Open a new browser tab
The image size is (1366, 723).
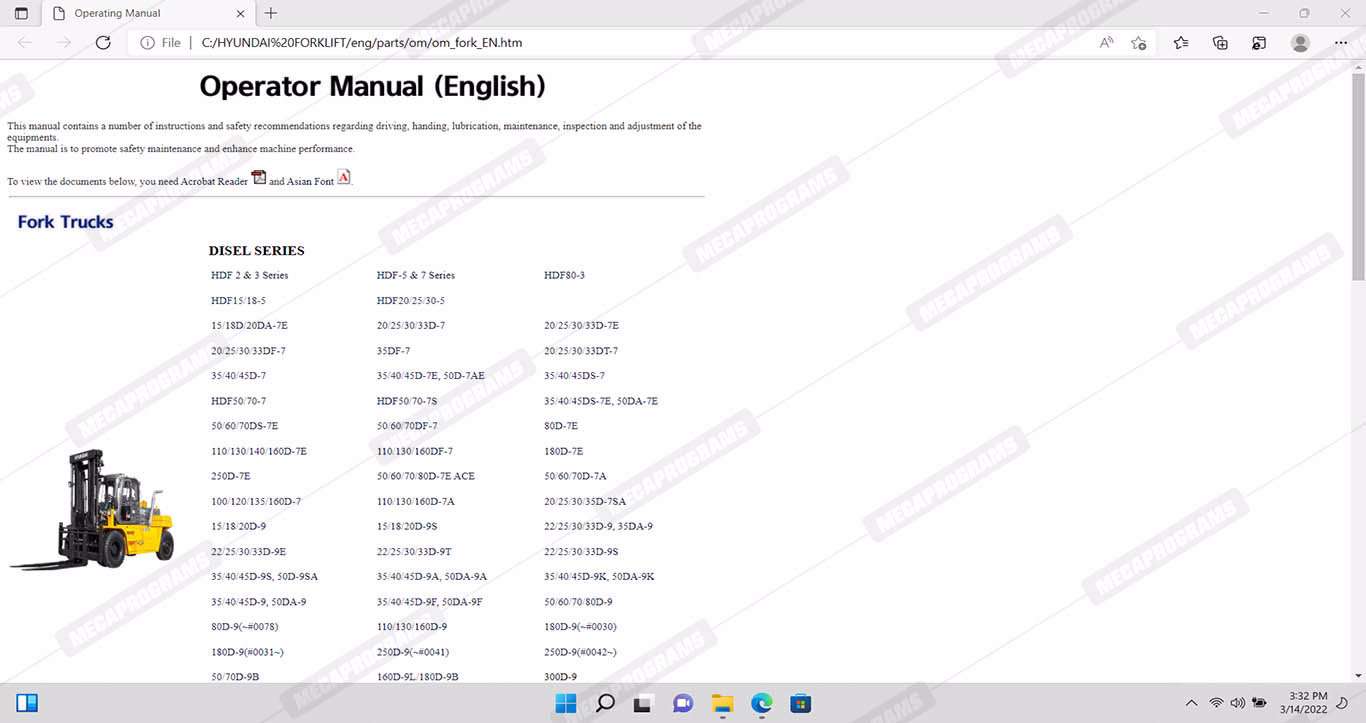271,14
